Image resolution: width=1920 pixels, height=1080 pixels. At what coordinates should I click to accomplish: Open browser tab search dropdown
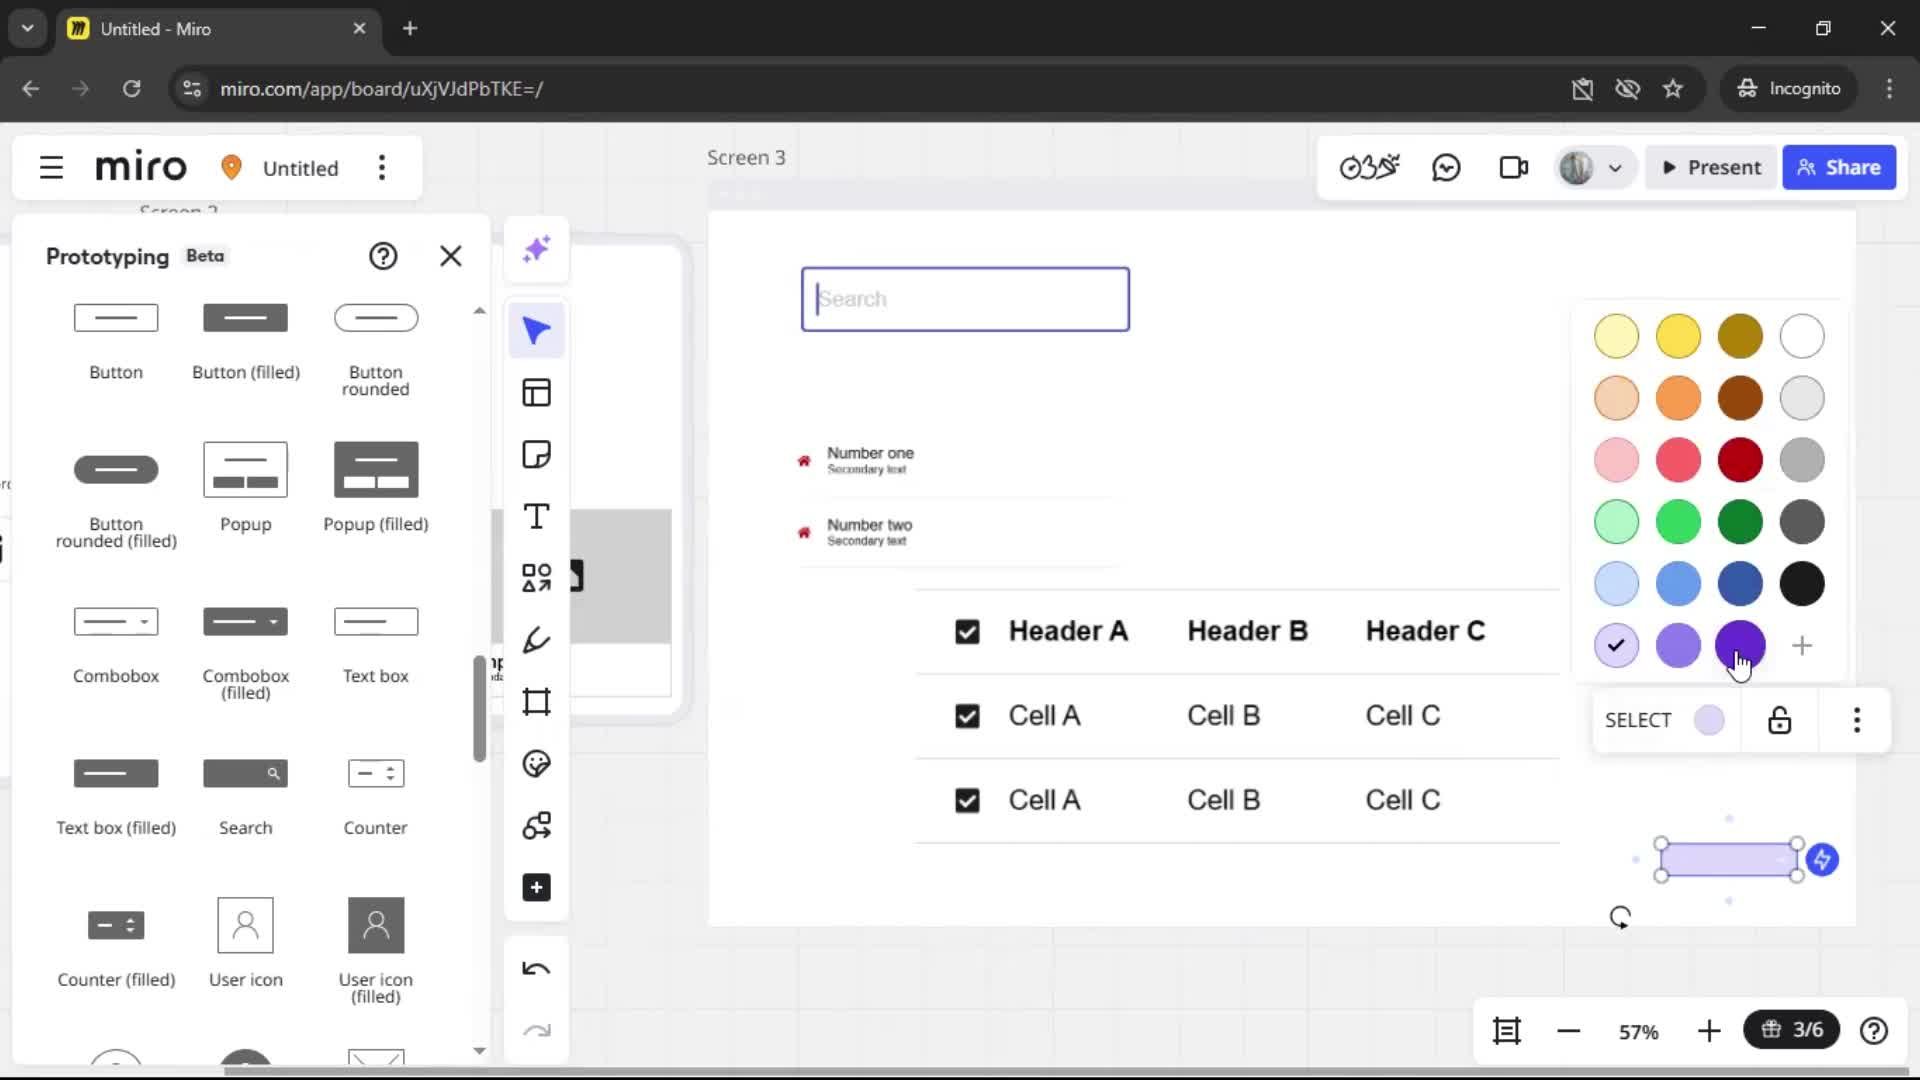coord(28,28)
